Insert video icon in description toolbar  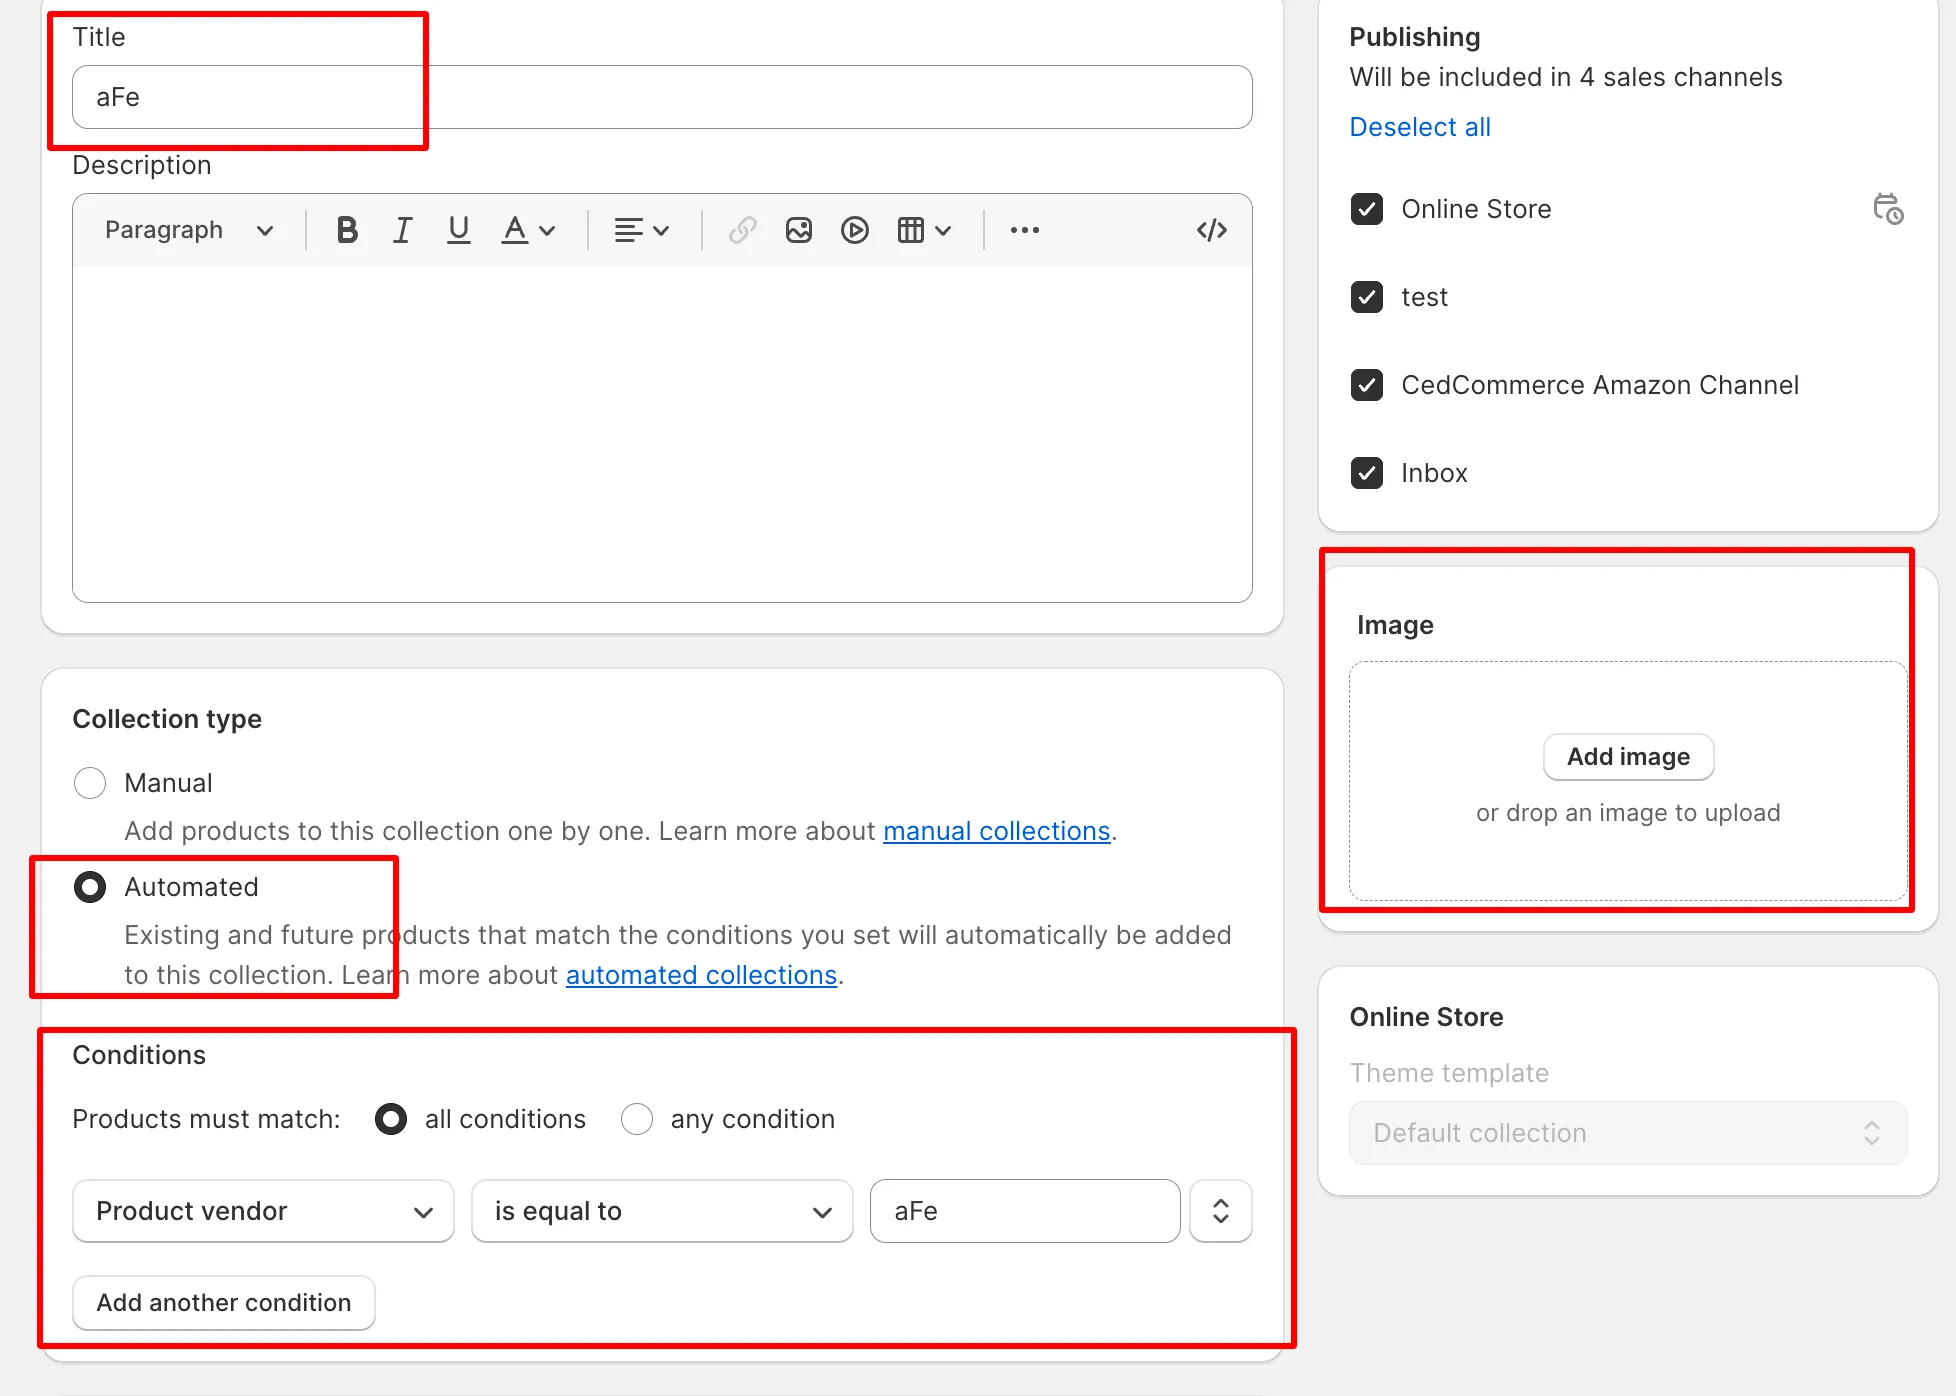pos(854,230)
